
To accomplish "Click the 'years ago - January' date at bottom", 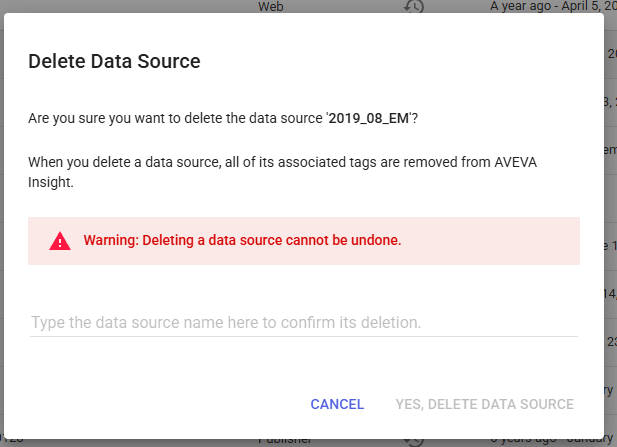I will pyautogui.click(x=551, y=441).
